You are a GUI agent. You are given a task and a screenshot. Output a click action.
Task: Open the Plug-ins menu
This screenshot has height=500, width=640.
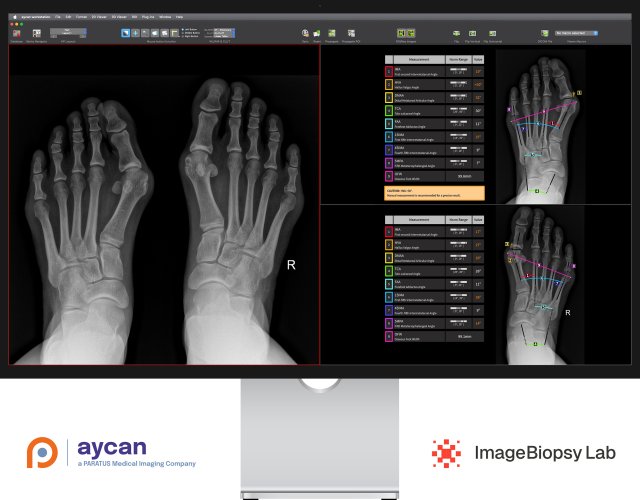coord(148,17)
